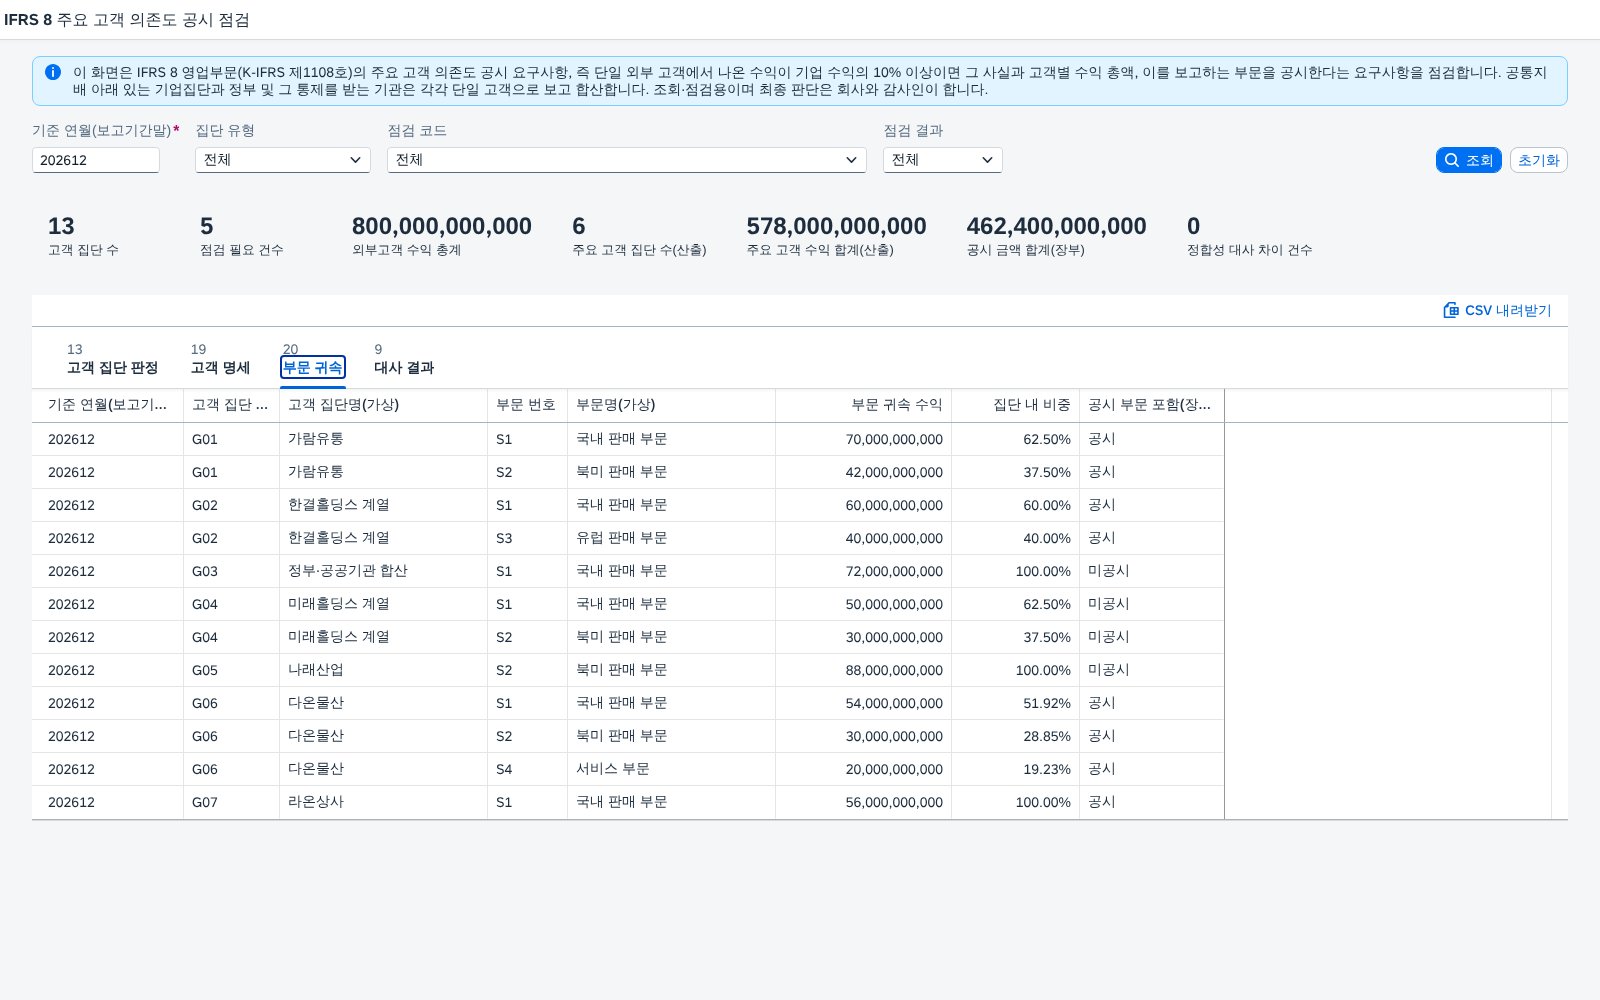
Task: Click the 점검 필요 건수 value 5
Action: pos(207,226)
